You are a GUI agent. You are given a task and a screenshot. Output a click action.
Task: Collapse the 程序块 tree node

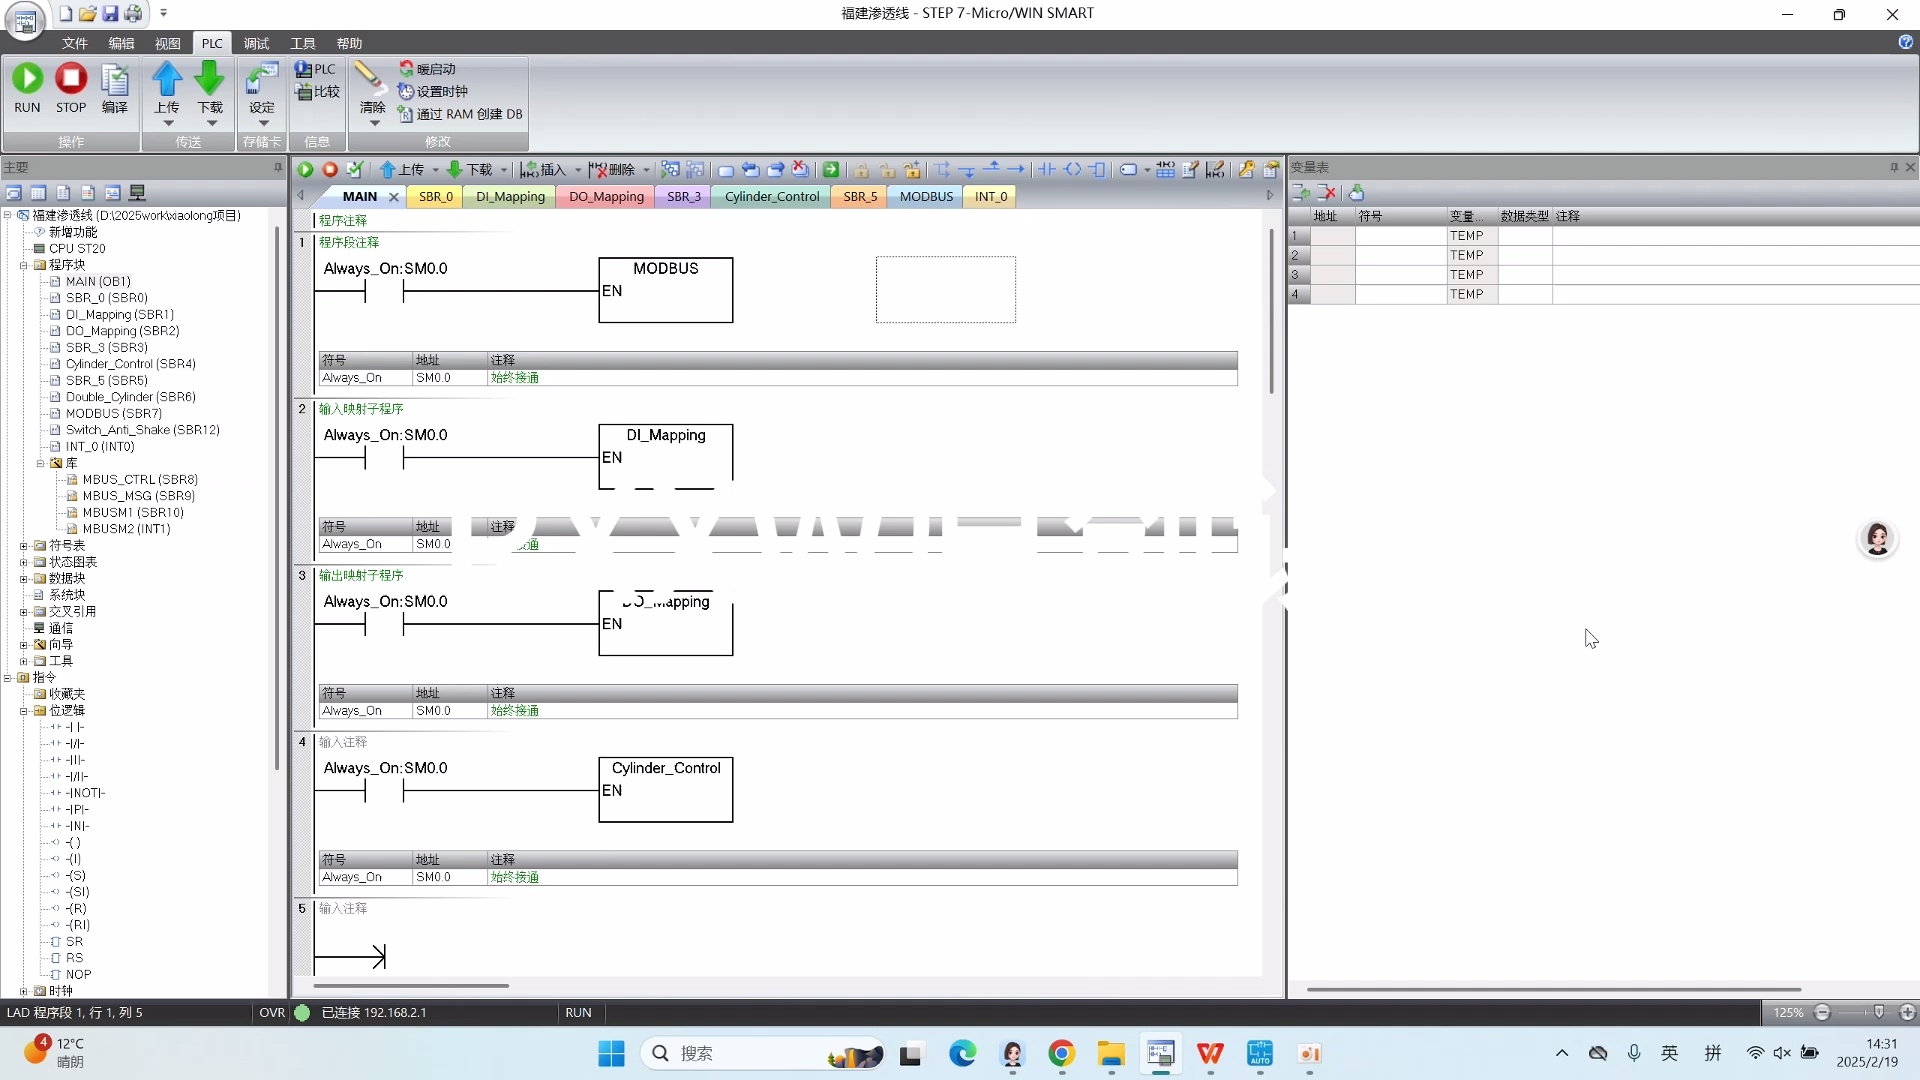[x=23, y=265]
